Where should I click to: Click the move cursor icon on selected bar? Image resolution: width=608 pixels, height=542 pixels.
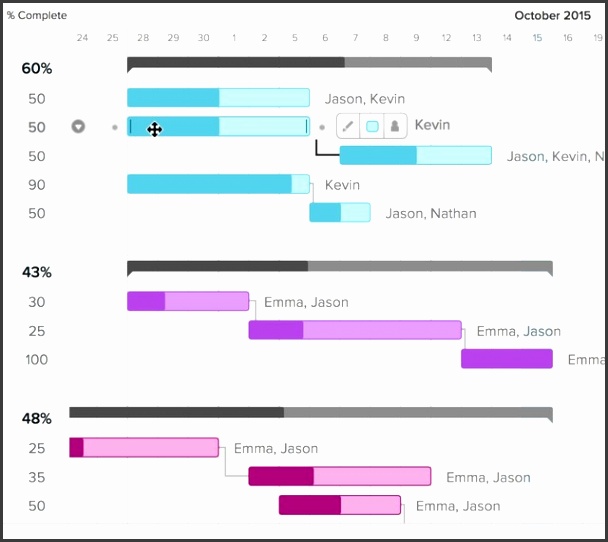[x=155, y=128]
